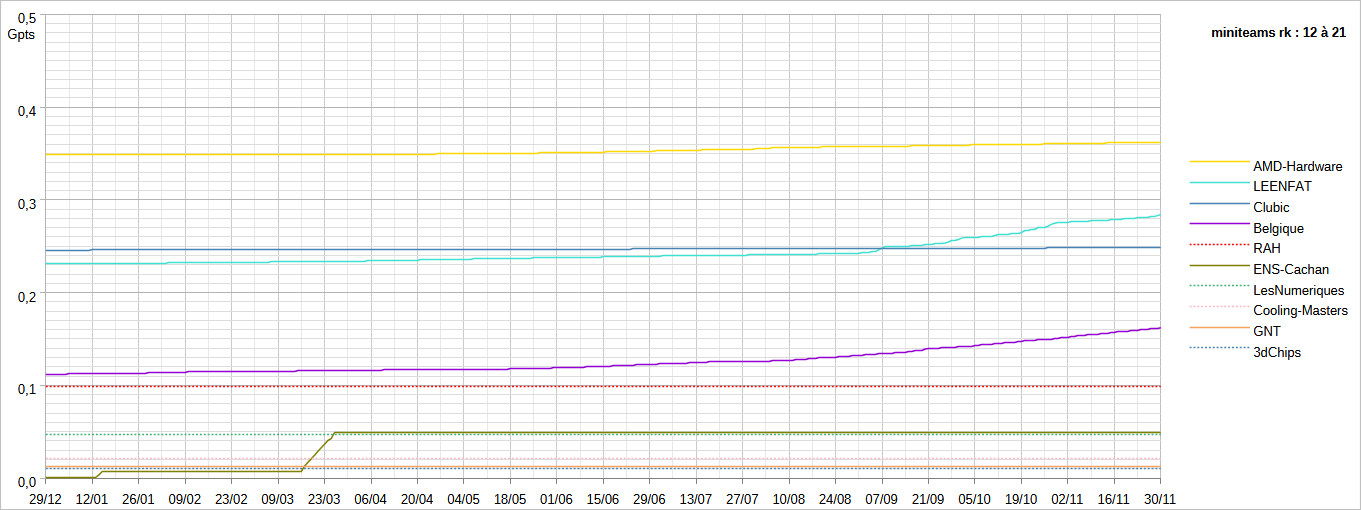Click the purple Belgique legend line swatch
Image resolution: width=1361 pixels, height=510 pixels.
pos(1218,223)
